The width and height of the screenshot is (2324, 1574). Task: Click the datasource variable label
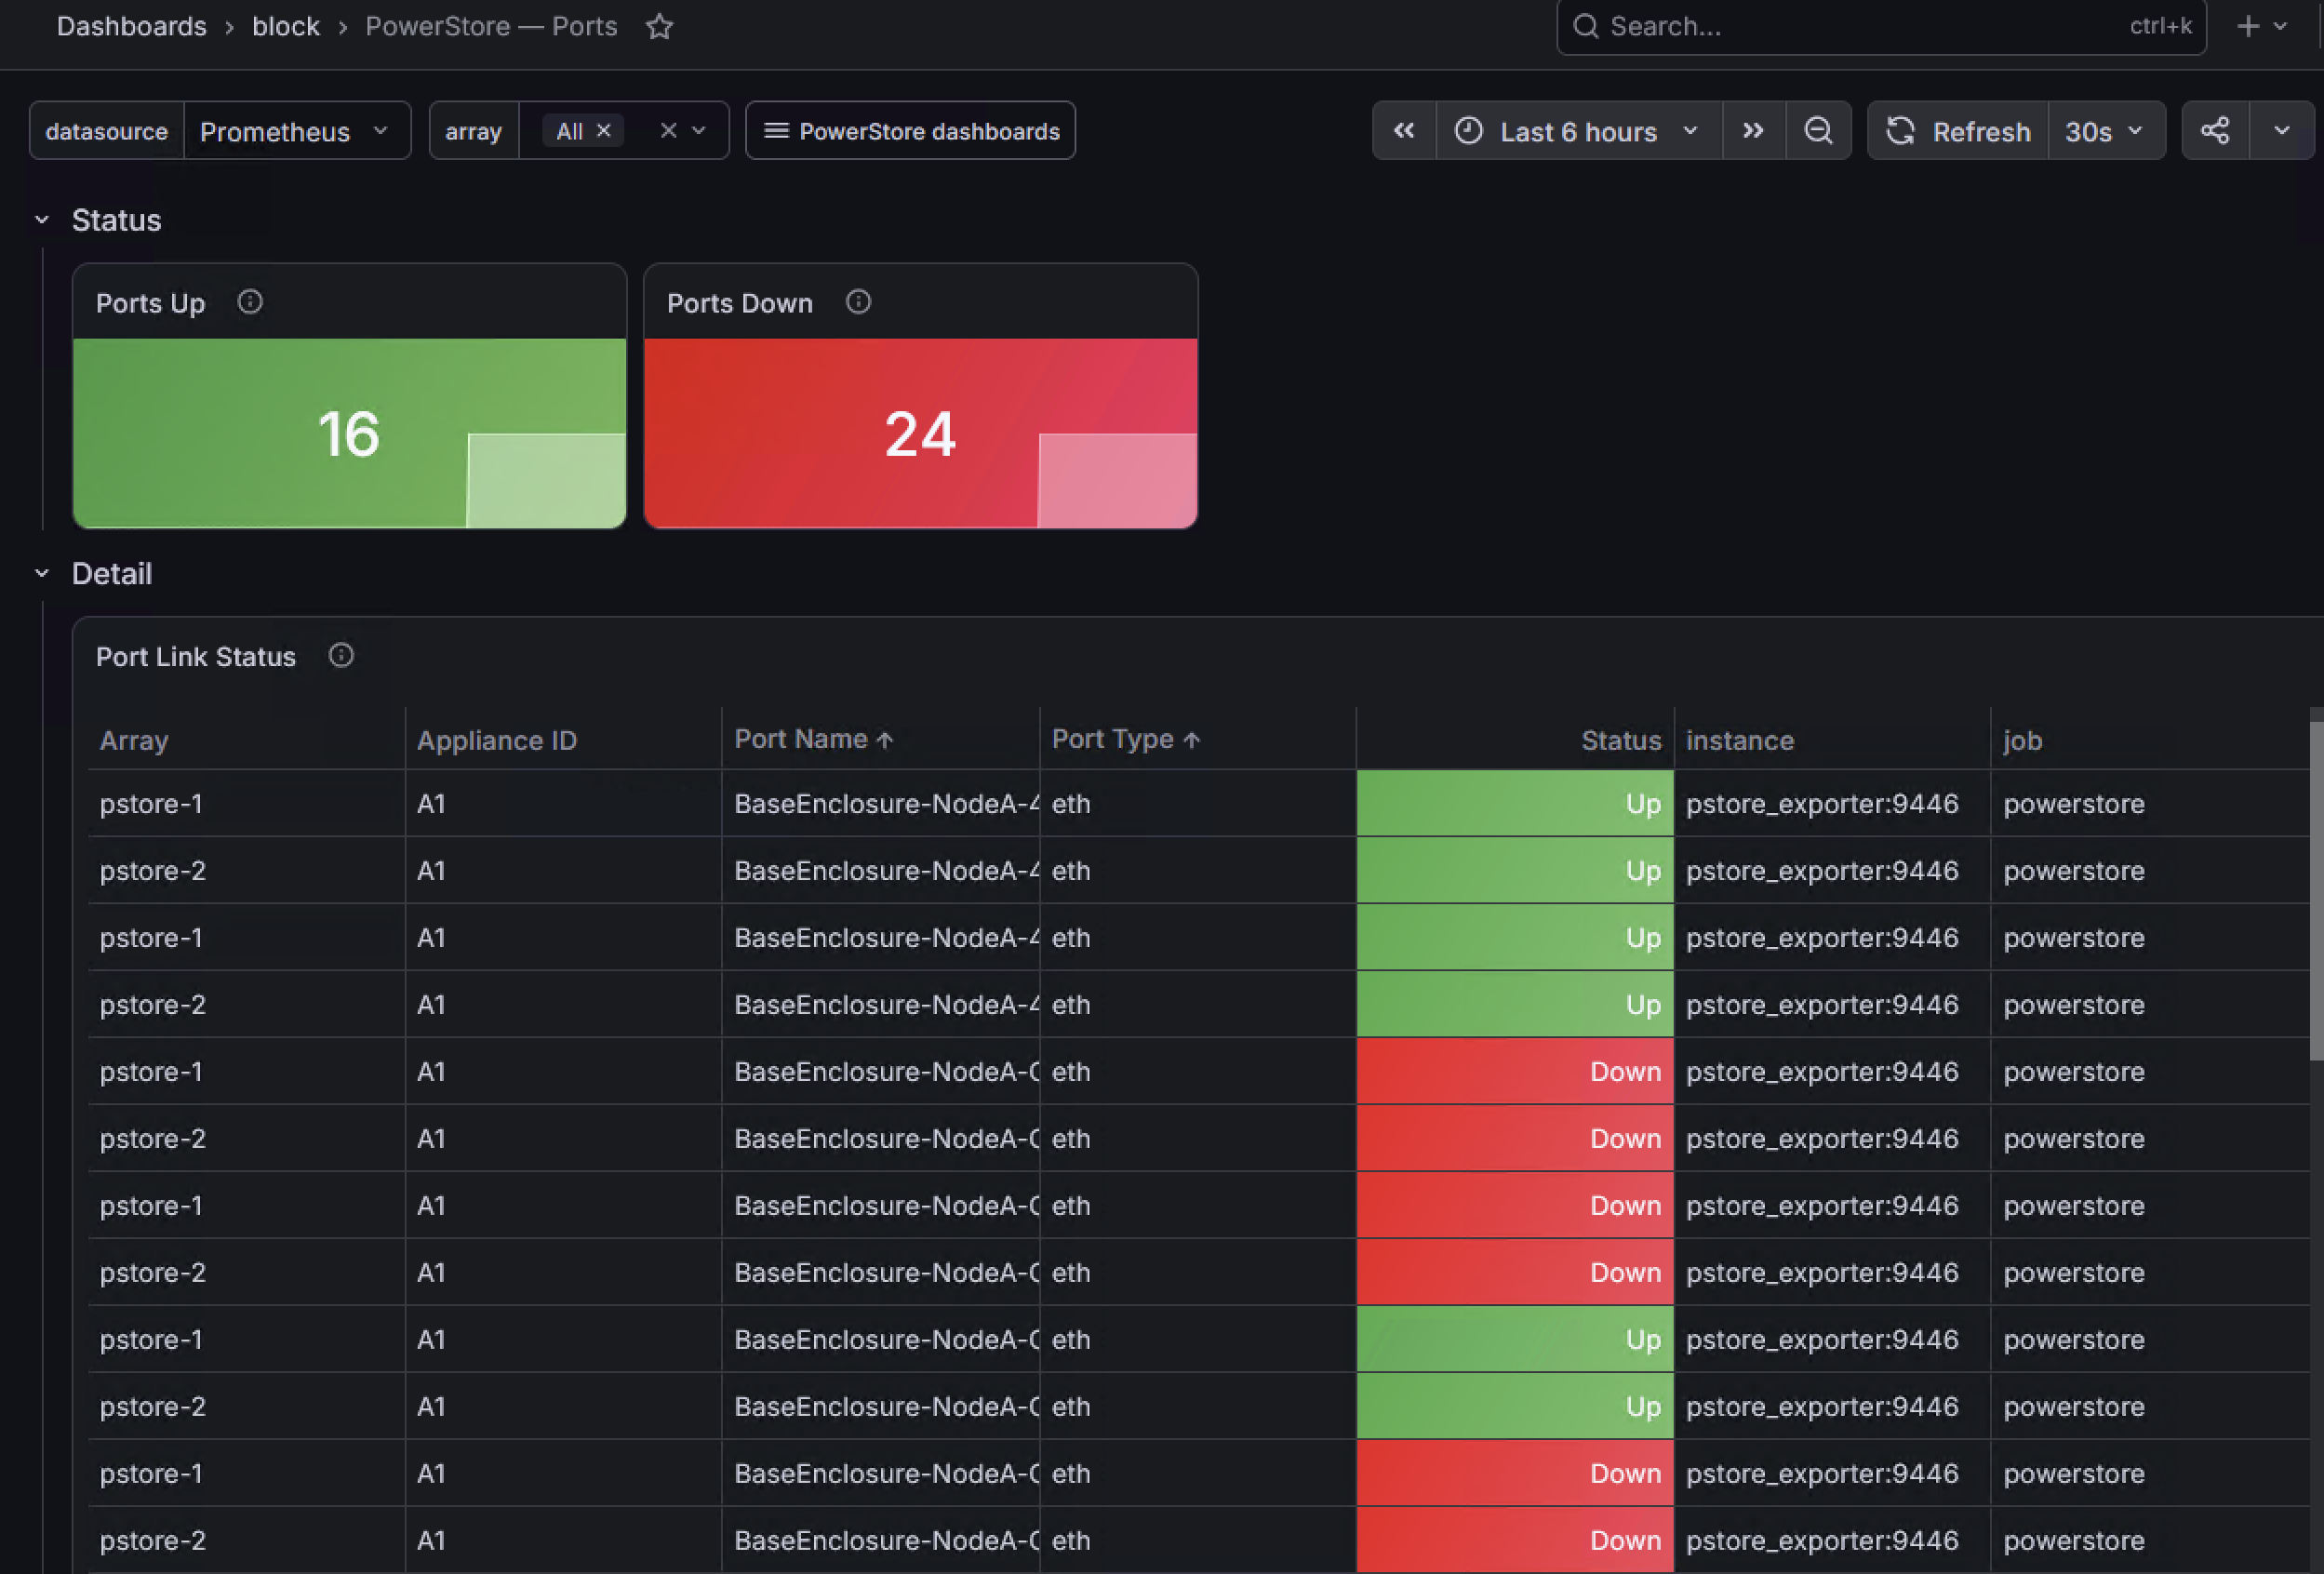click(x=107, y=131)
